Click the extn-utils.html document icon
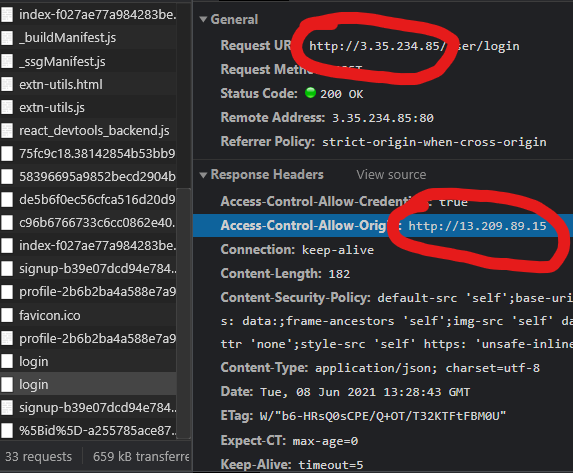 [x=7, y=84]
